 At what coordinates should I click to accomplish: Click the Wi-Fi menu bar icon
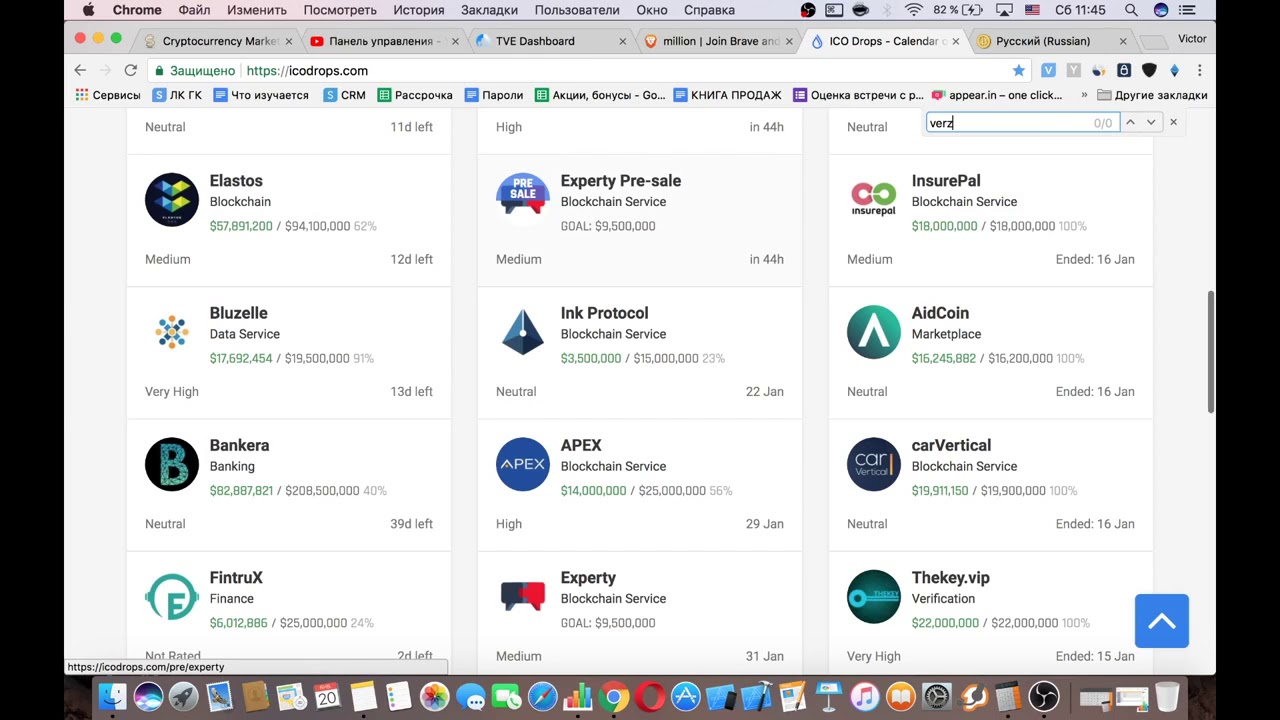[914, 10]
